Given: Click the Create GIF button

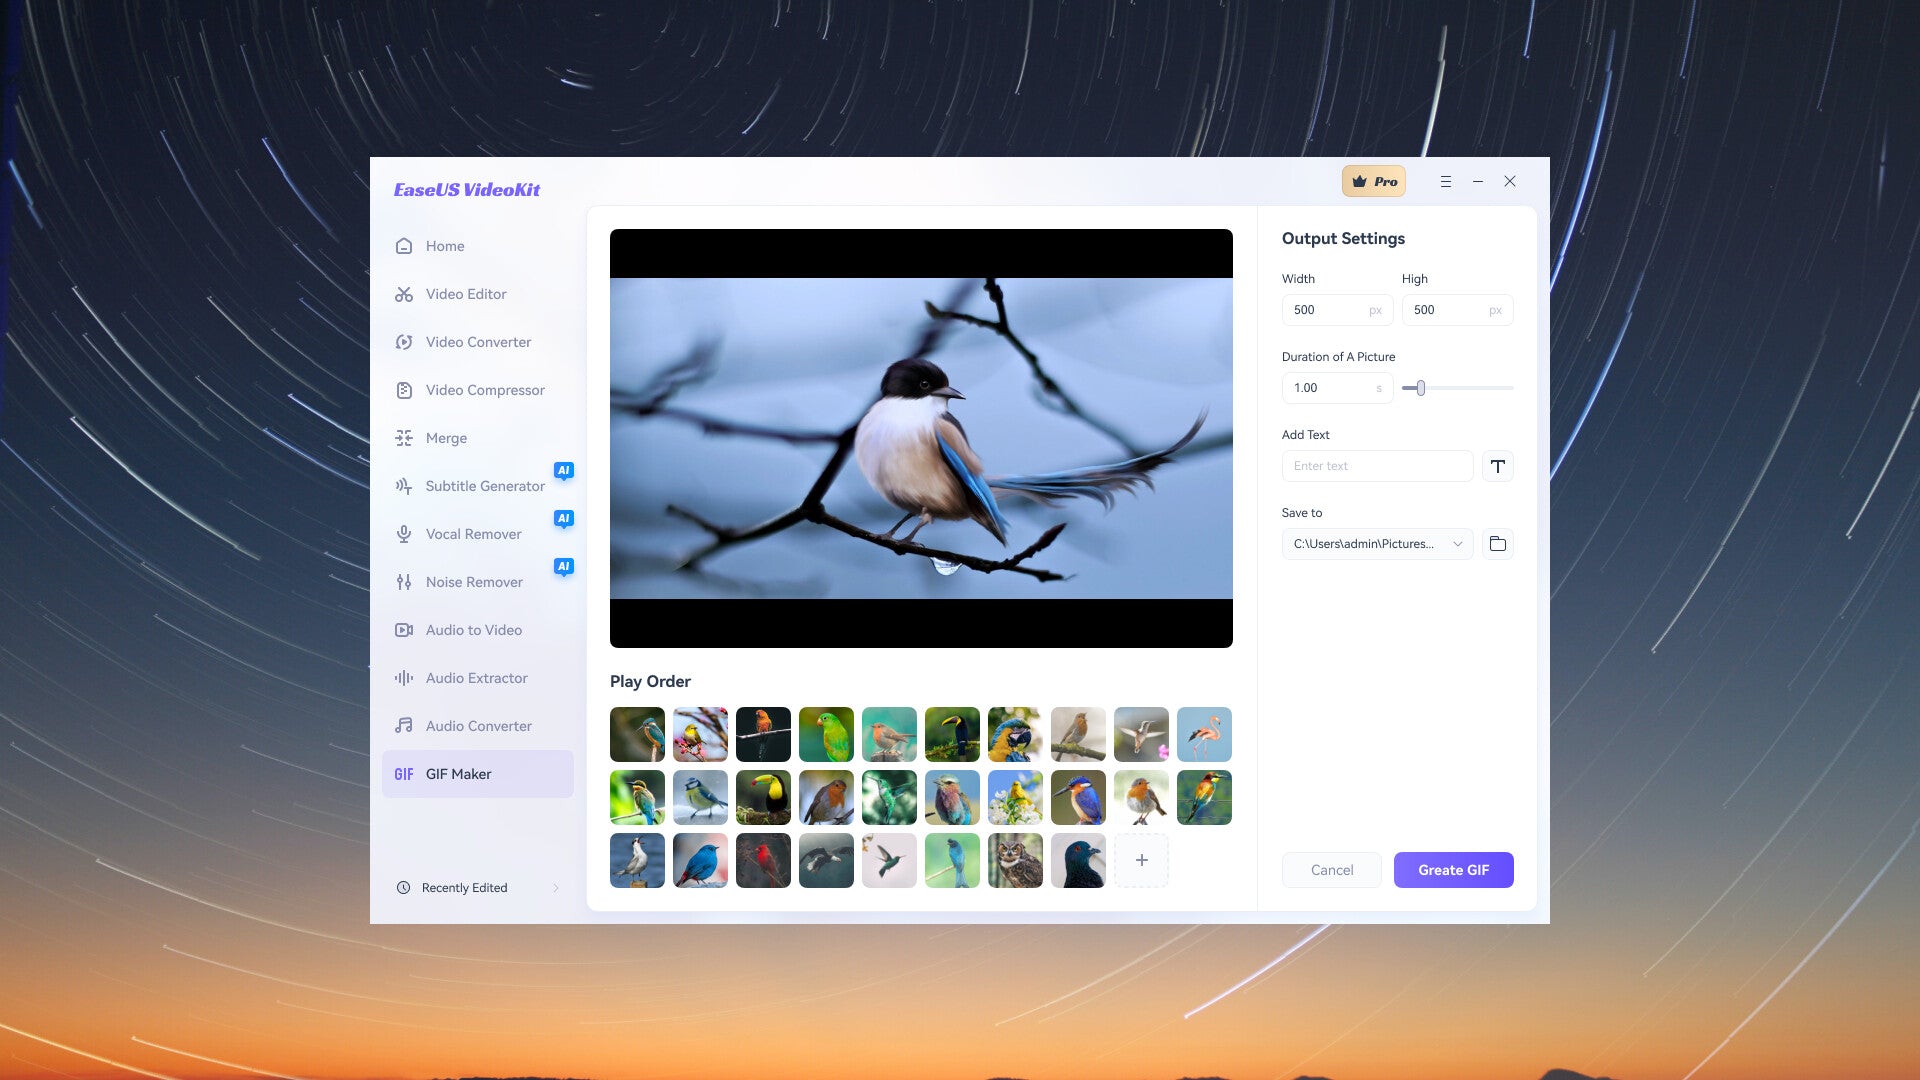Looking at the screenshot, I should pyautogui.click(x=1453, y=870).
